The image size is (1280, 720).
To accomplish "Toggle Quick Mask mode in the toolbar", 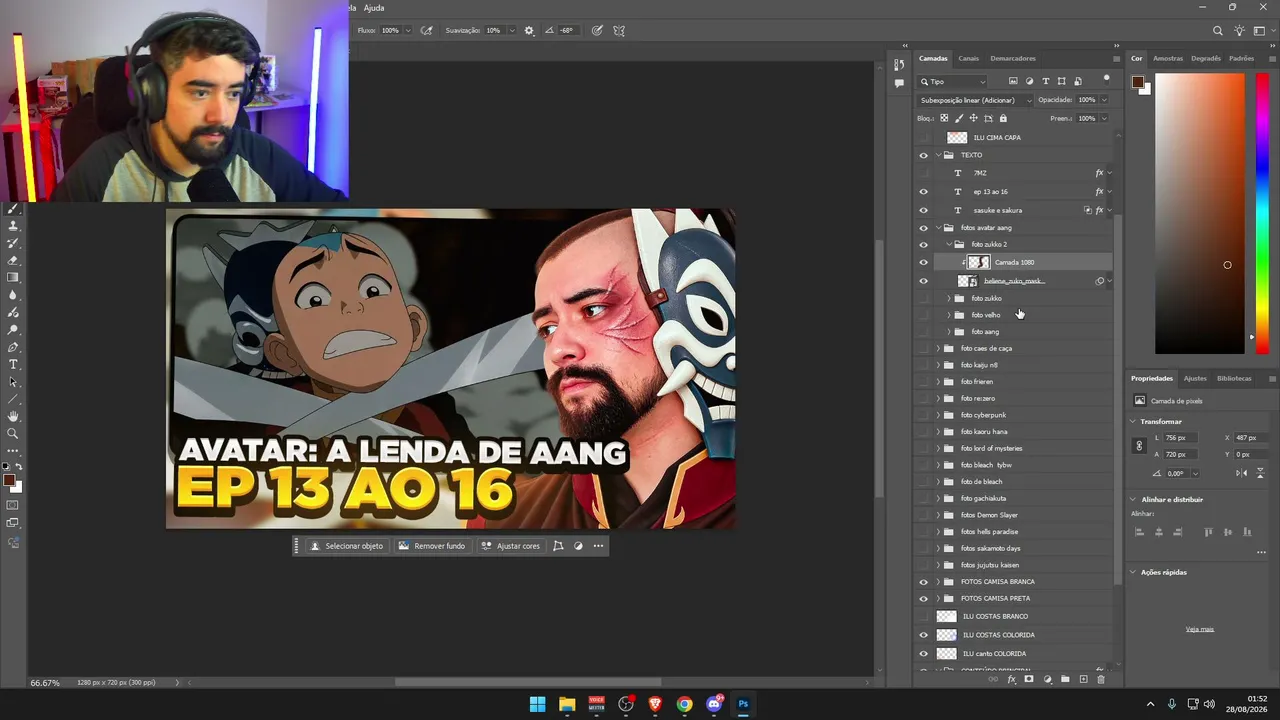I will (14, 505).
